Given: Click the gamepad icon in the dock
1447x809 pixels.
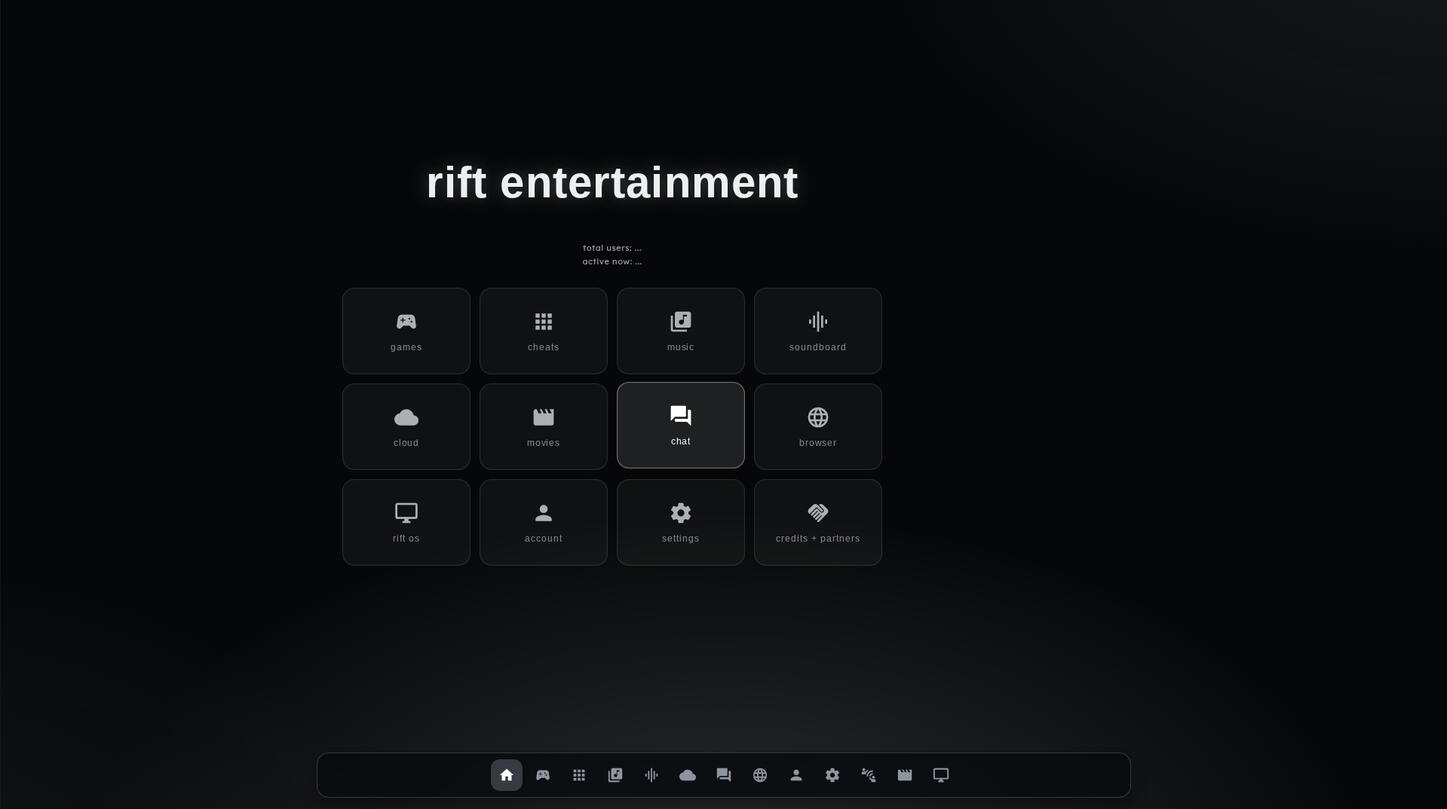Looking at the screenshot, I should tap(543, 775).
